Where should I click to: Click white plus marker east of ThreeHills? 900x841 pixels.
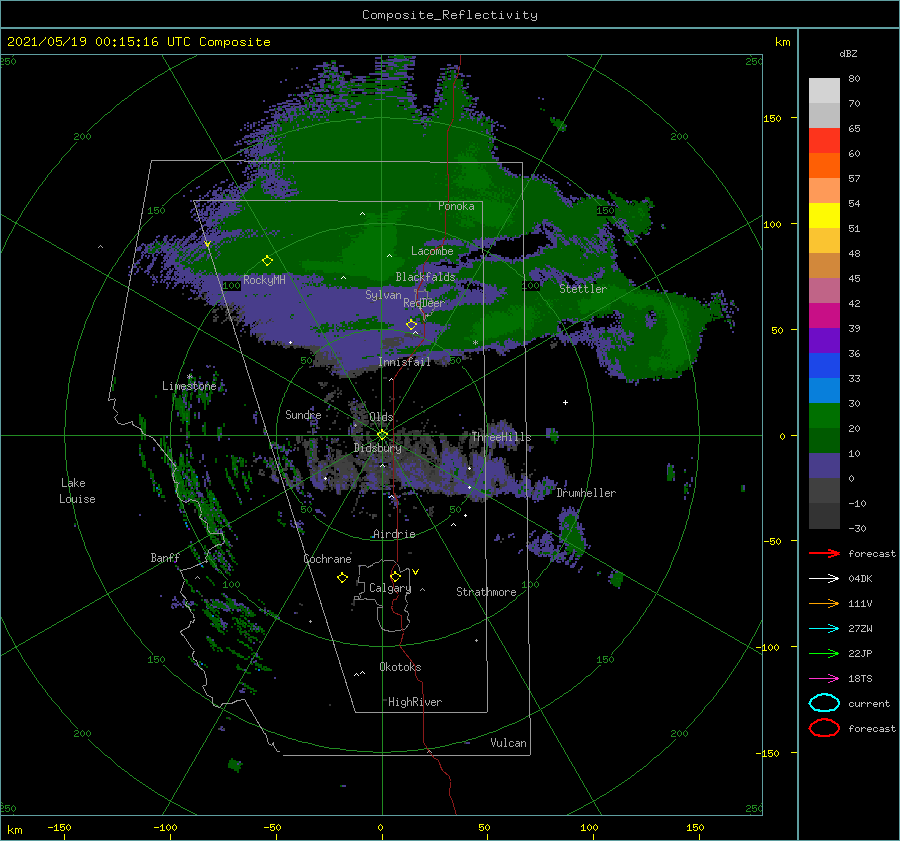coord(565,402)
